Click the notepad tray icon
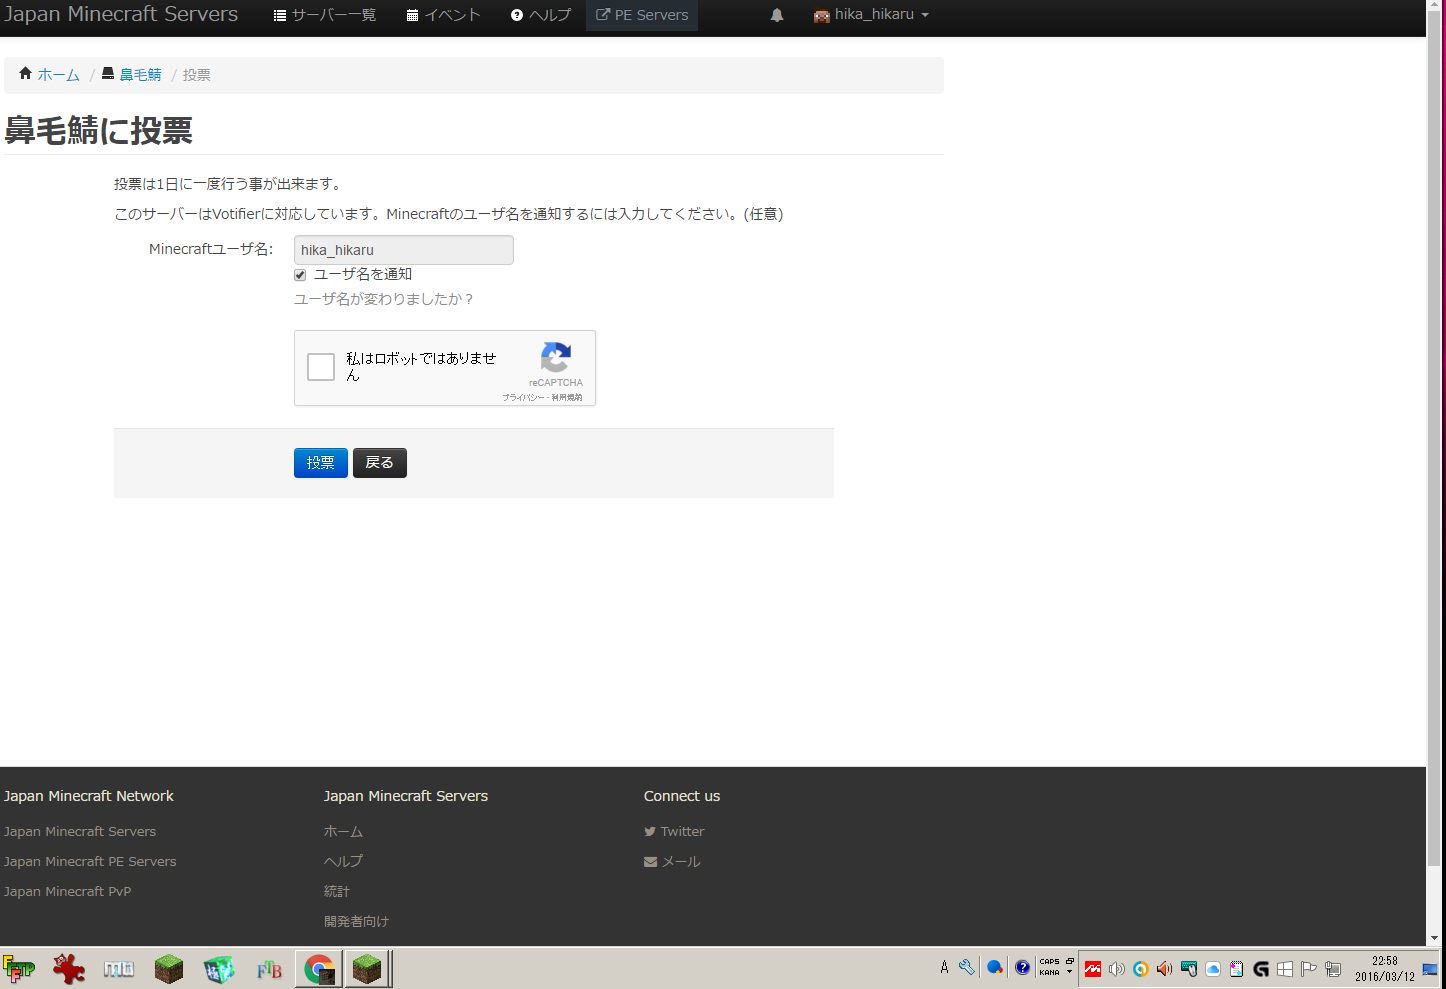This screenshot has width=1446, height=989. pyautogui.click(x=1237, y=968)
